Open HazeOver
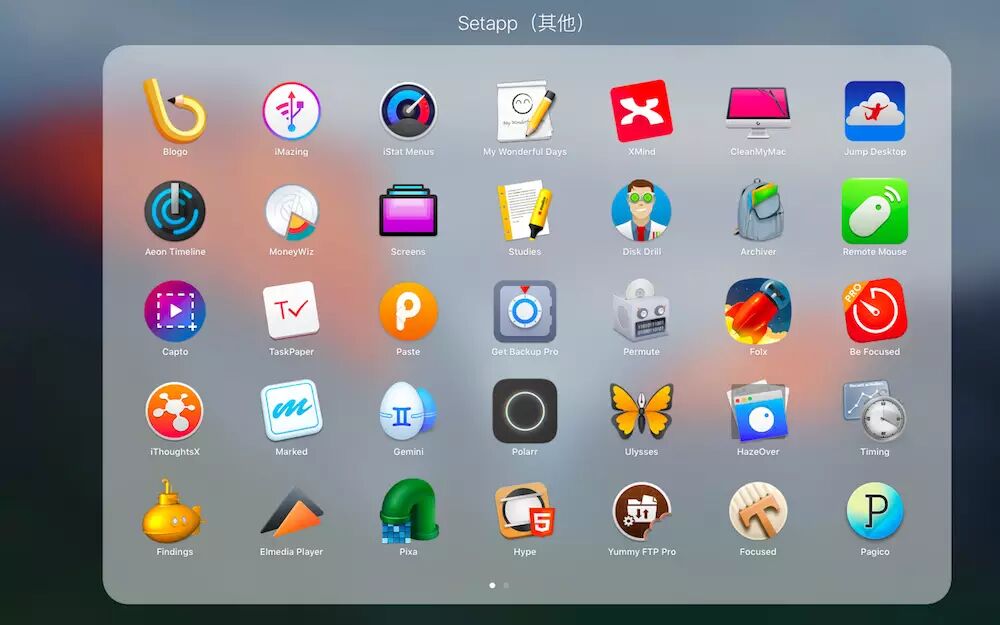This screenshot has width=1000, height=625. [758, 411]
